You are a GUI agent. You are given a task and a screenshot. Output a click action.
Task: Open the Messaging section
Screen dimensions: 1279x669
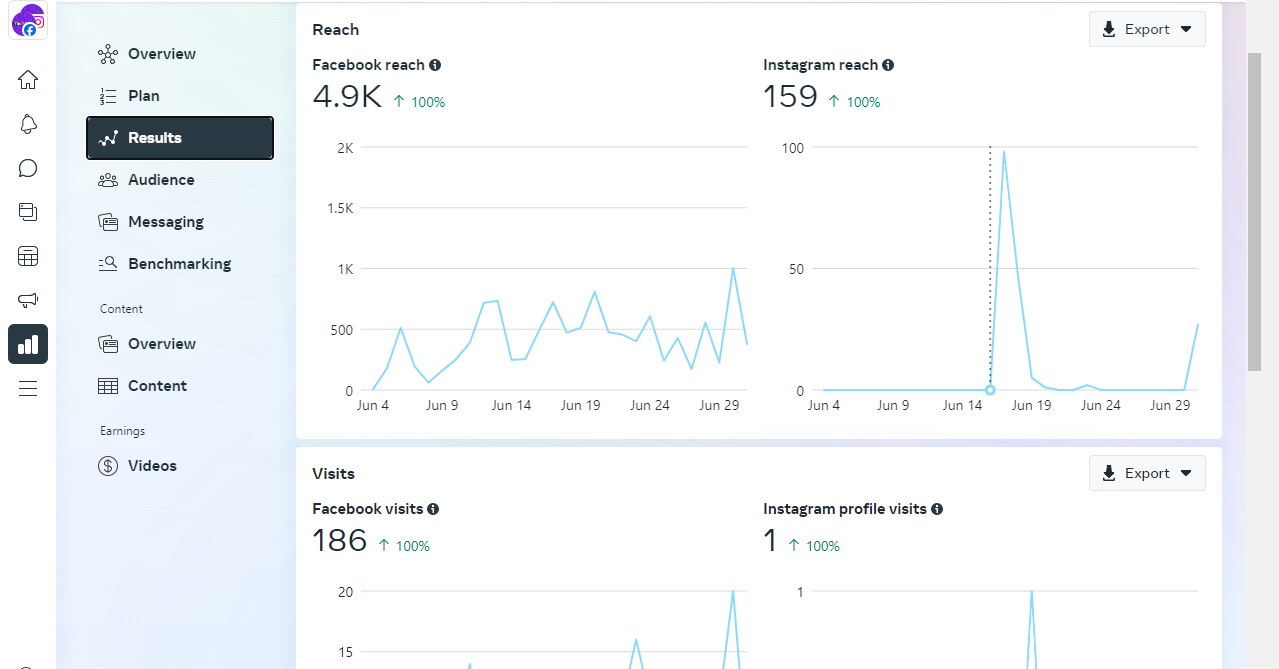point(180,222)
